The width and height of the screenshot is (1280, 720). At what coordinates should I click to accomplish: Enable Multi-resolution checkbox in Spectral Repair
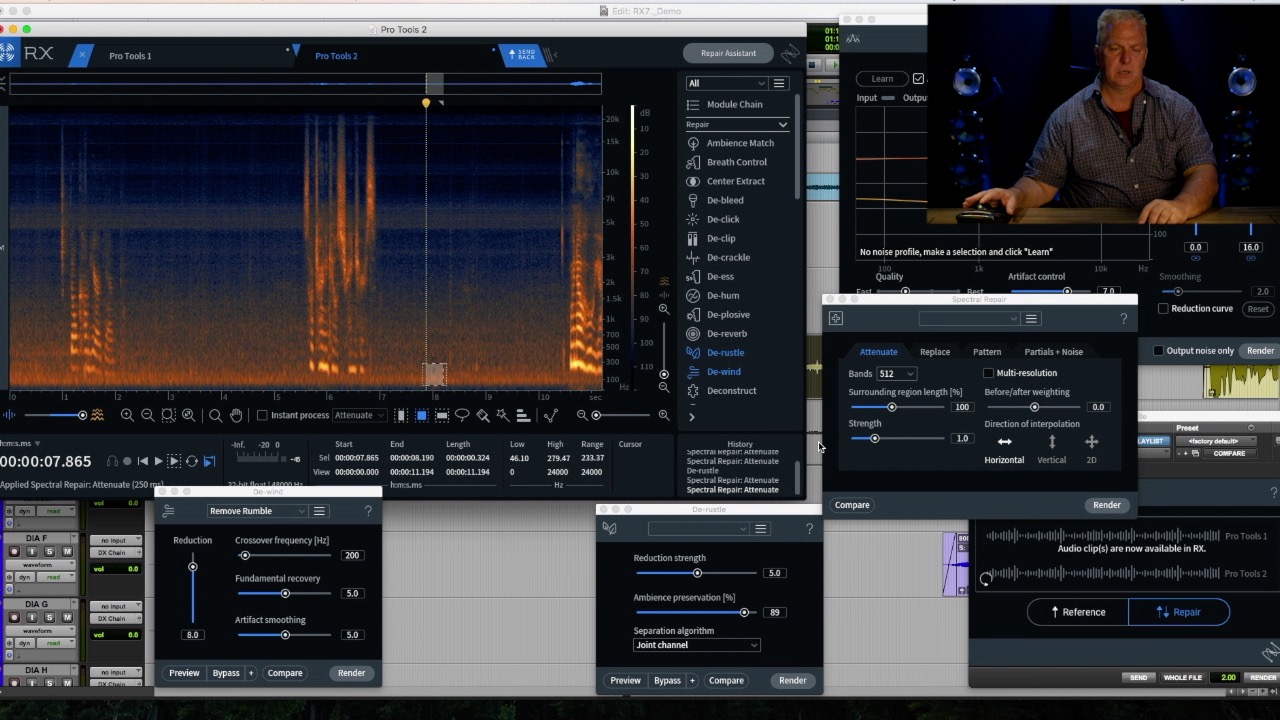click(x=989, y=373)
